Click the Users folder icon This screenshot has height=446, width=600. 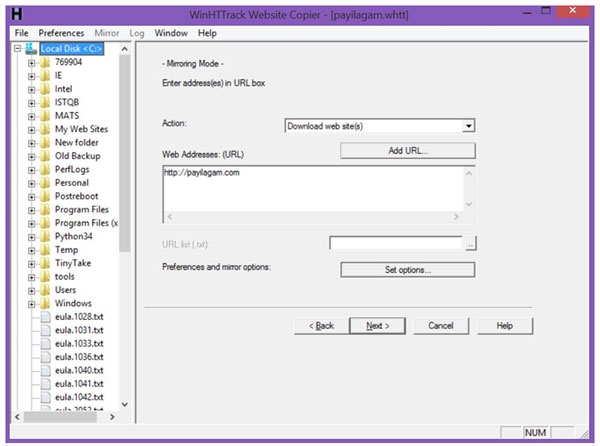45,290
